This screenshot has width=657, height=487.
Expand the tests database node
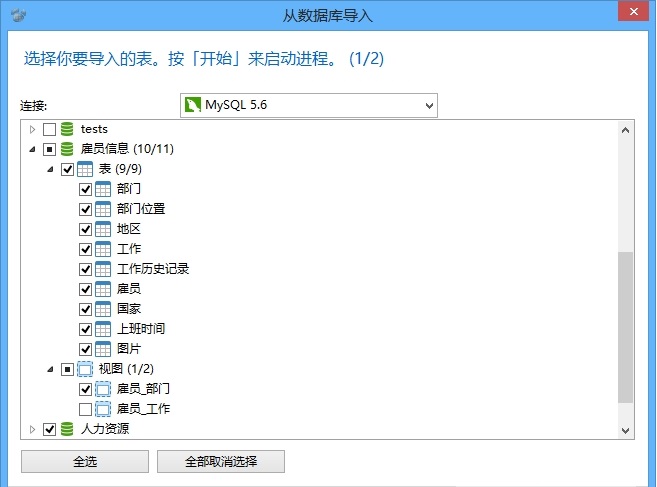click(x=32, y=129)
